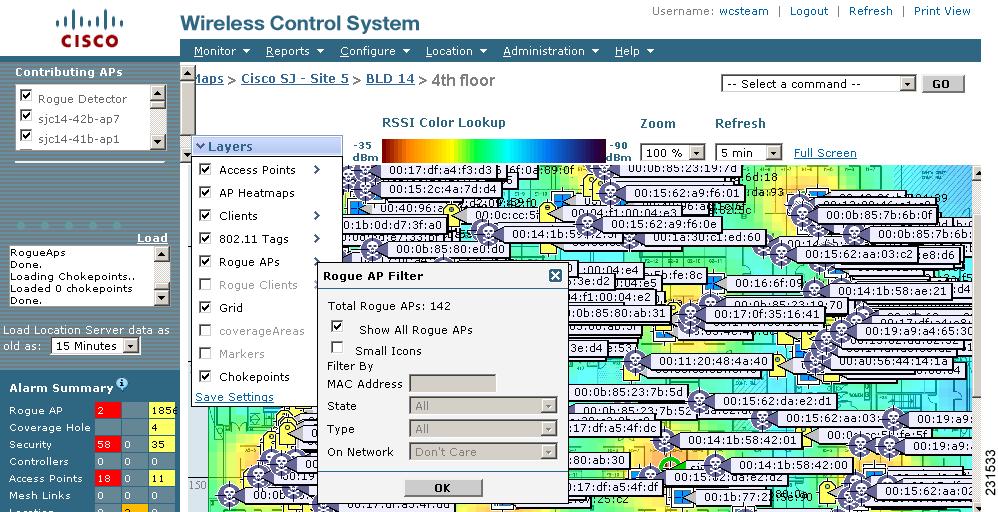This screenshot has height=512, width=998.
Task: Expand the Clients layer arrow
Action: click(x=317, y=215)
